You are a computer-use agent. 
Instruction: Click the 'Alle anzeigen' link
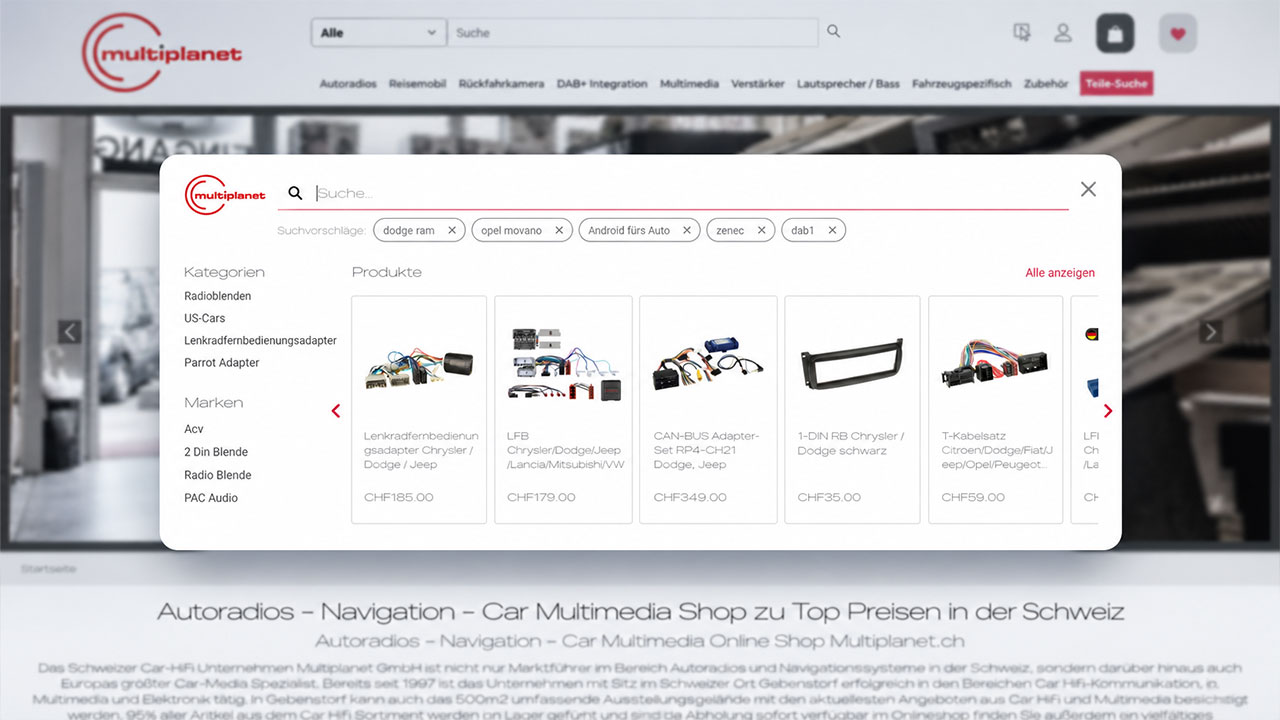pyautogui.click(x=1060, y=273)
